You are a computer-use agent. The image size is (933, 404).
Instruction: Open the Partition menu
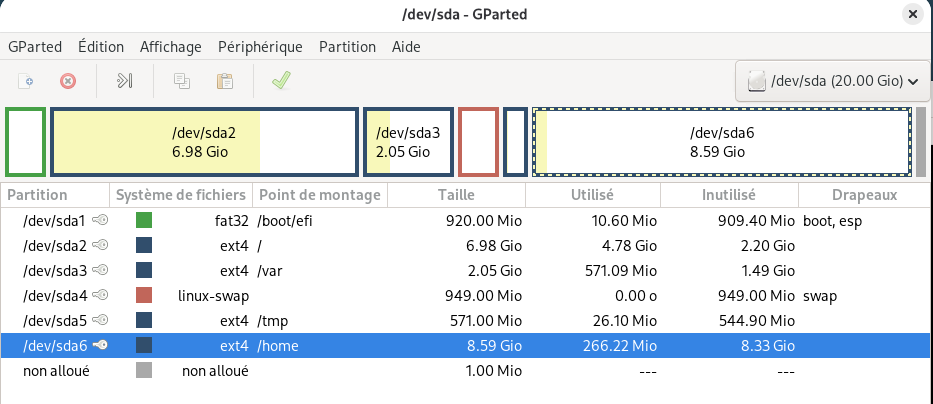click(x=347, y=47)
